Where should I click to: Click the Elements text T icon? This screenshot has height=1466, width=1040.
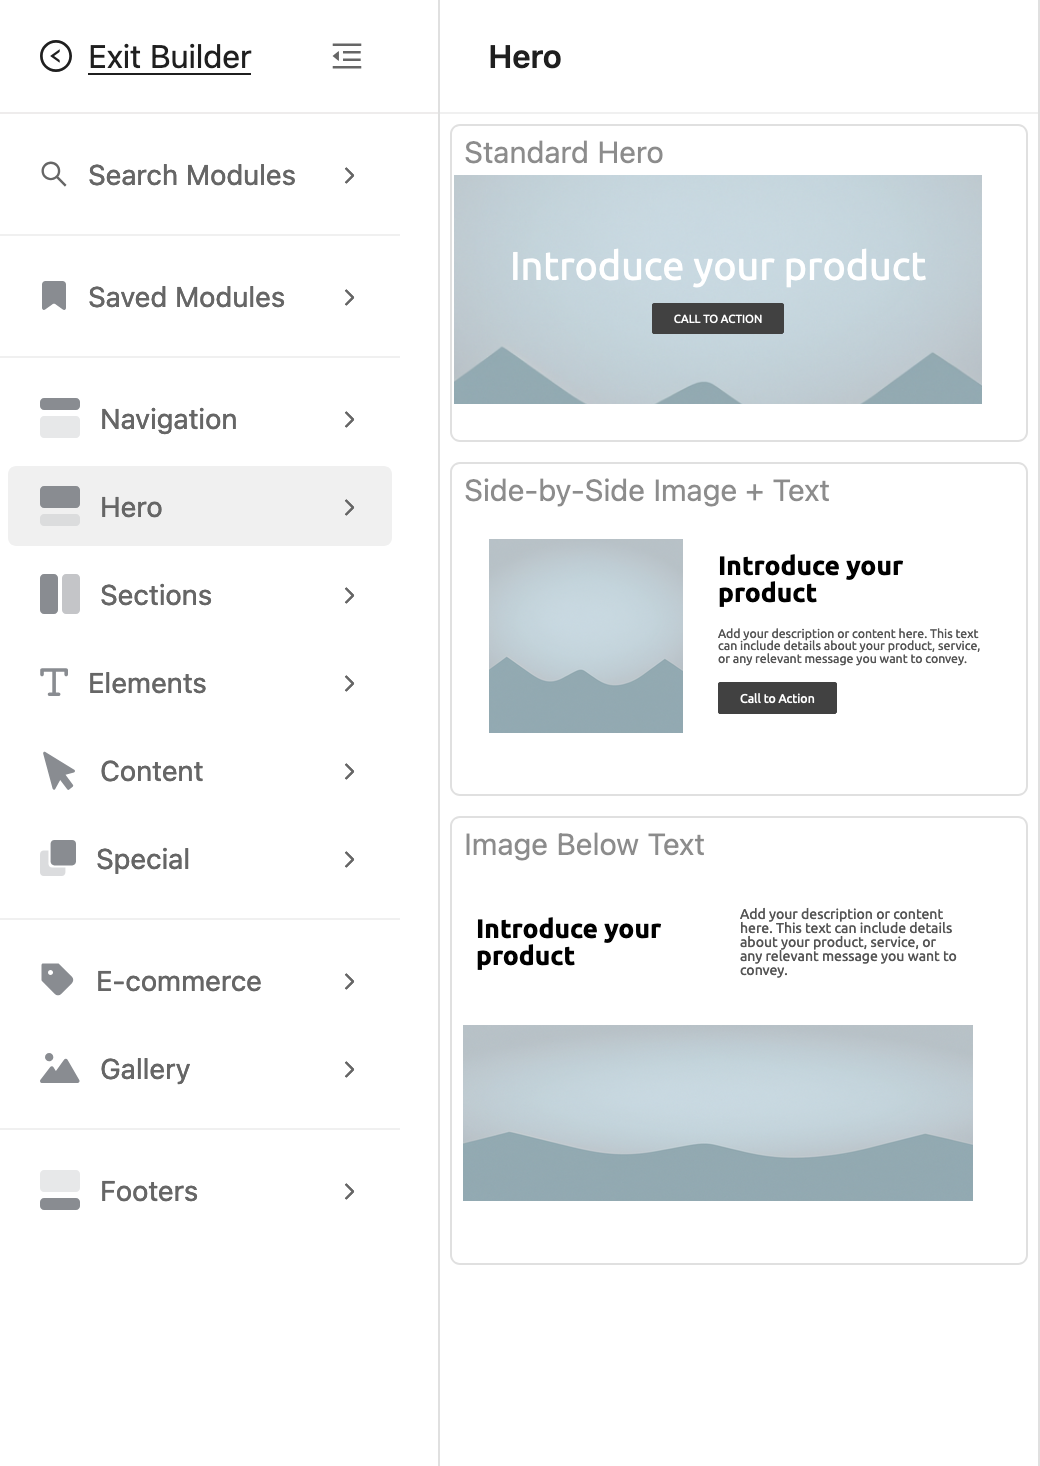coord(54,682)
